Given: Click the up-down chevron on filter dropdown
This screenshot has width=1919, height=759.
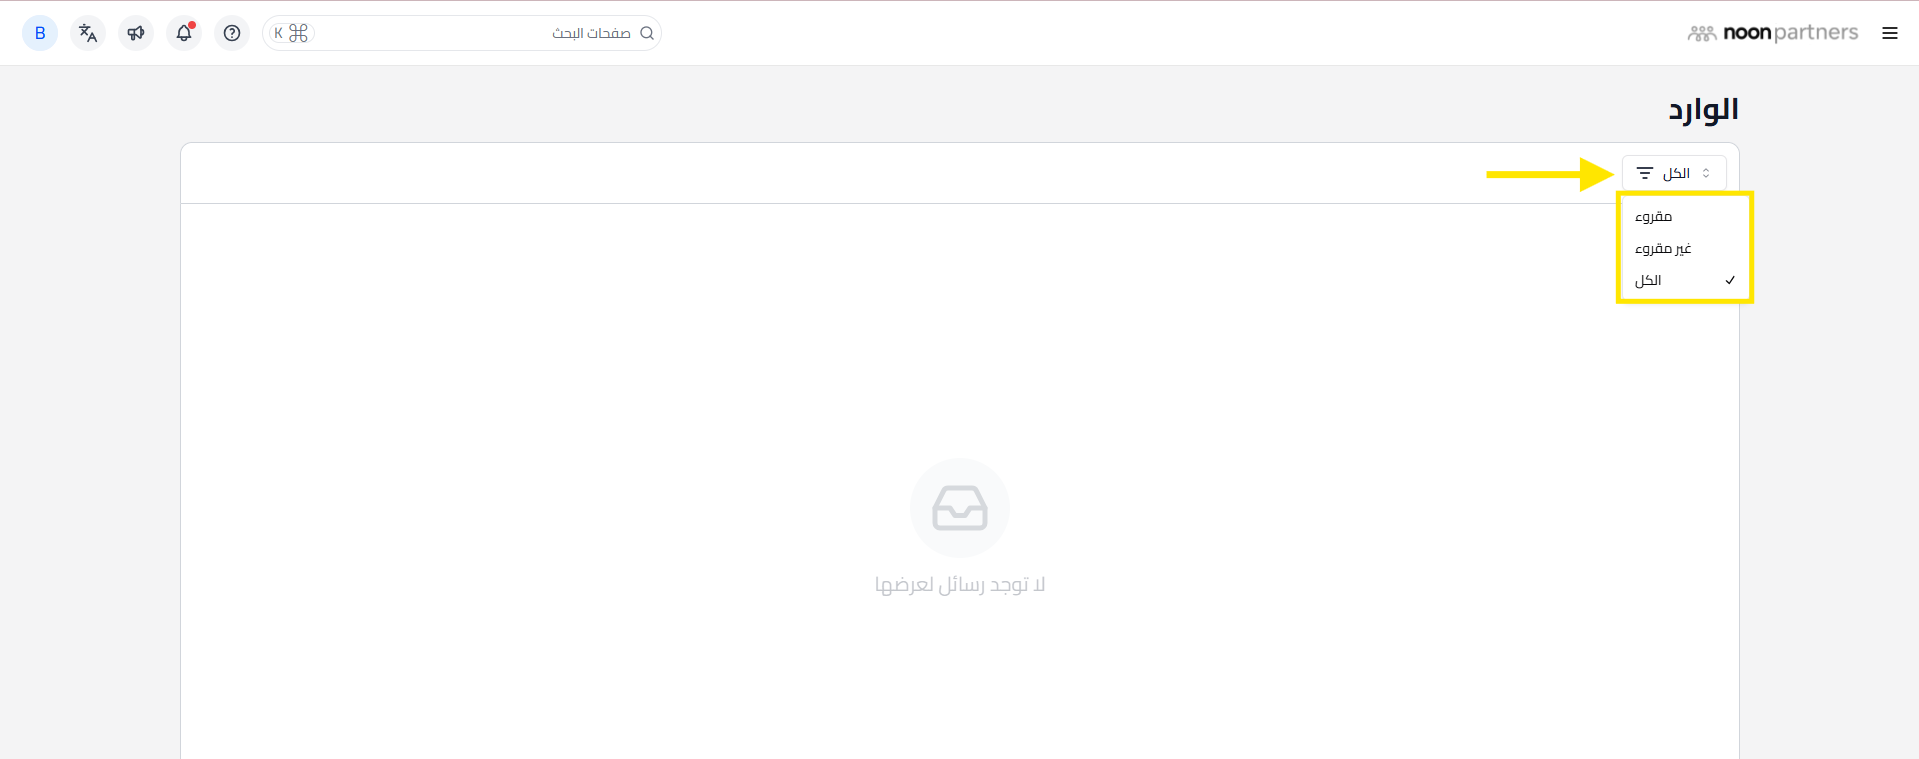Looking at the screenshot, I should coord(1706,173).
